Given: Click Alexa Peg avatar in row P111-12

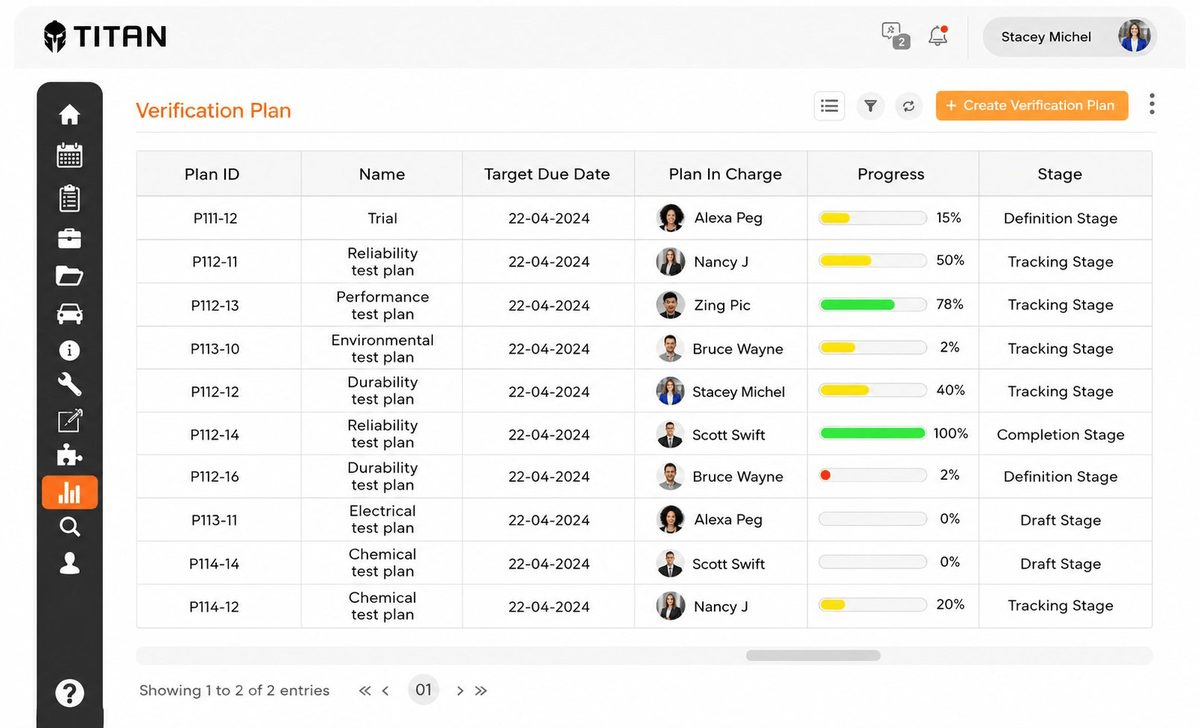Looking at the screenshot, I should click(671, 218).
